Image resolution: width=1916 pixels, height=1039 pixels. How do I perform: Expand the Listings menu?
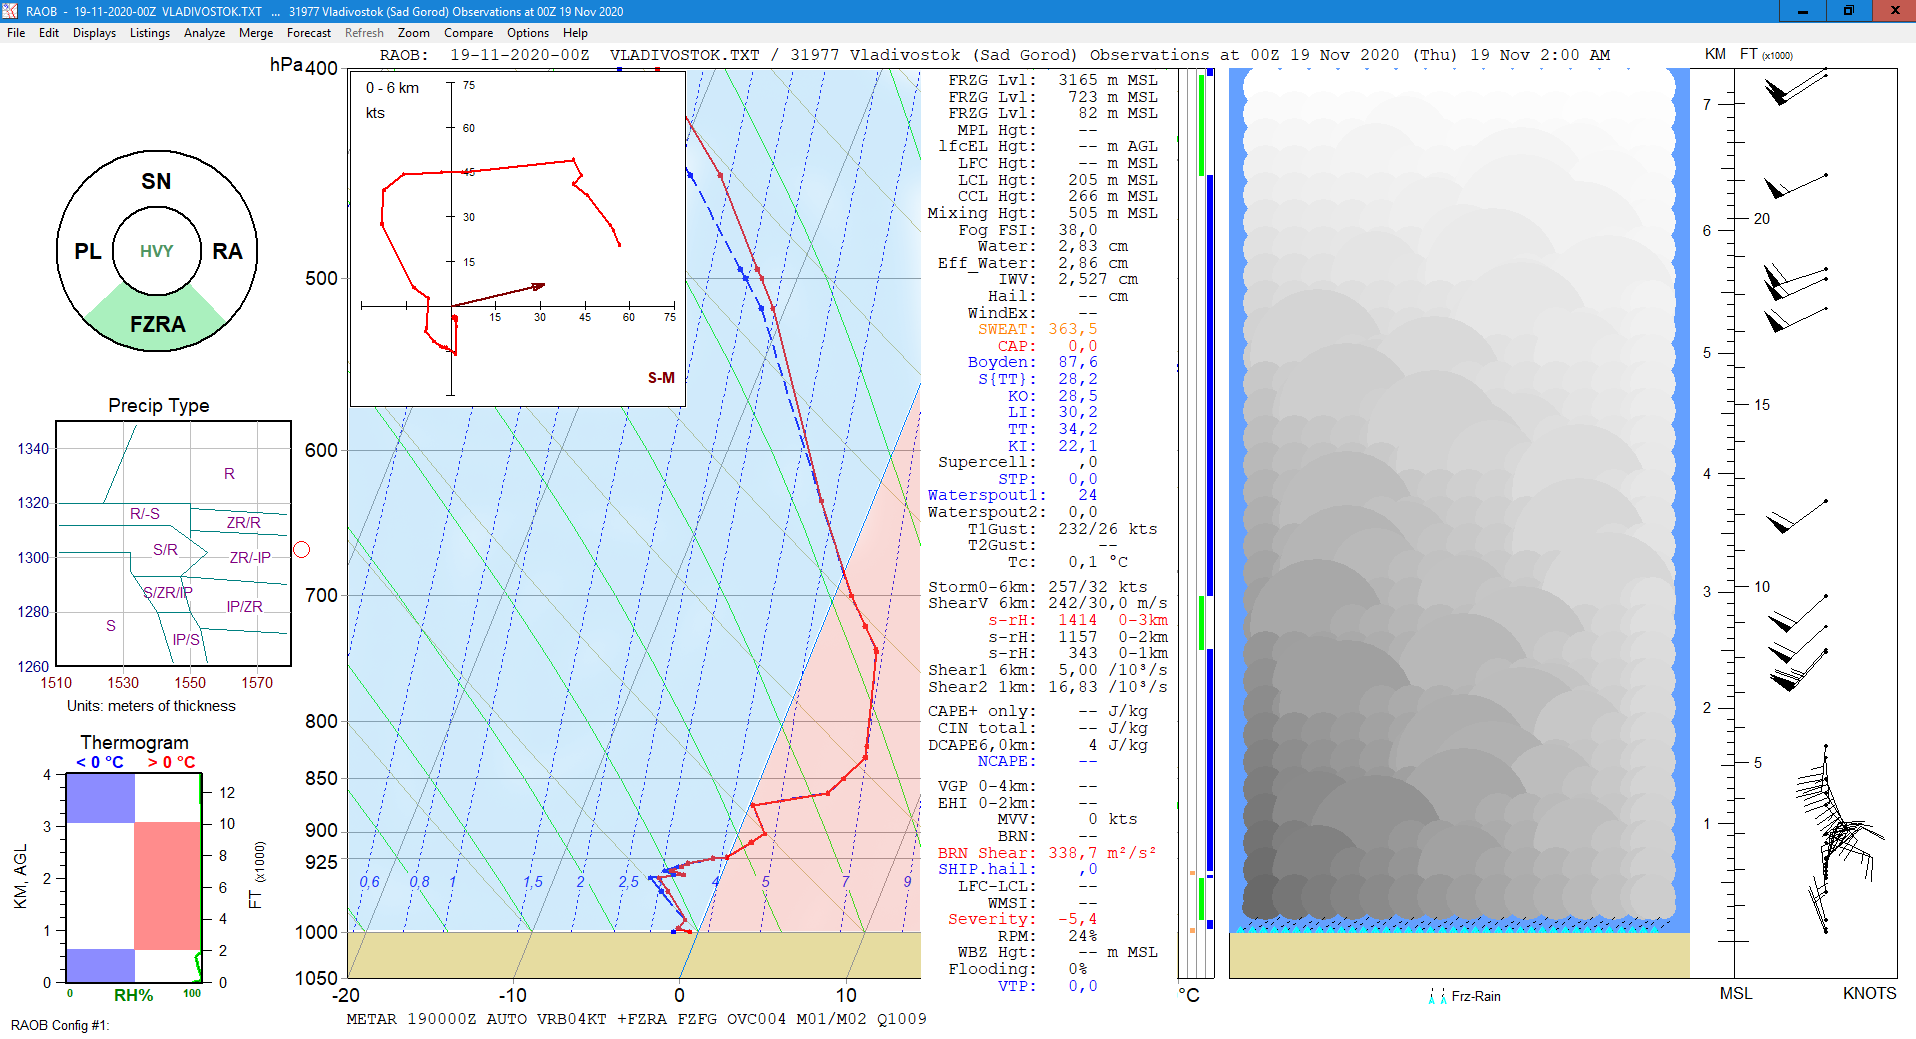point(149,33)
